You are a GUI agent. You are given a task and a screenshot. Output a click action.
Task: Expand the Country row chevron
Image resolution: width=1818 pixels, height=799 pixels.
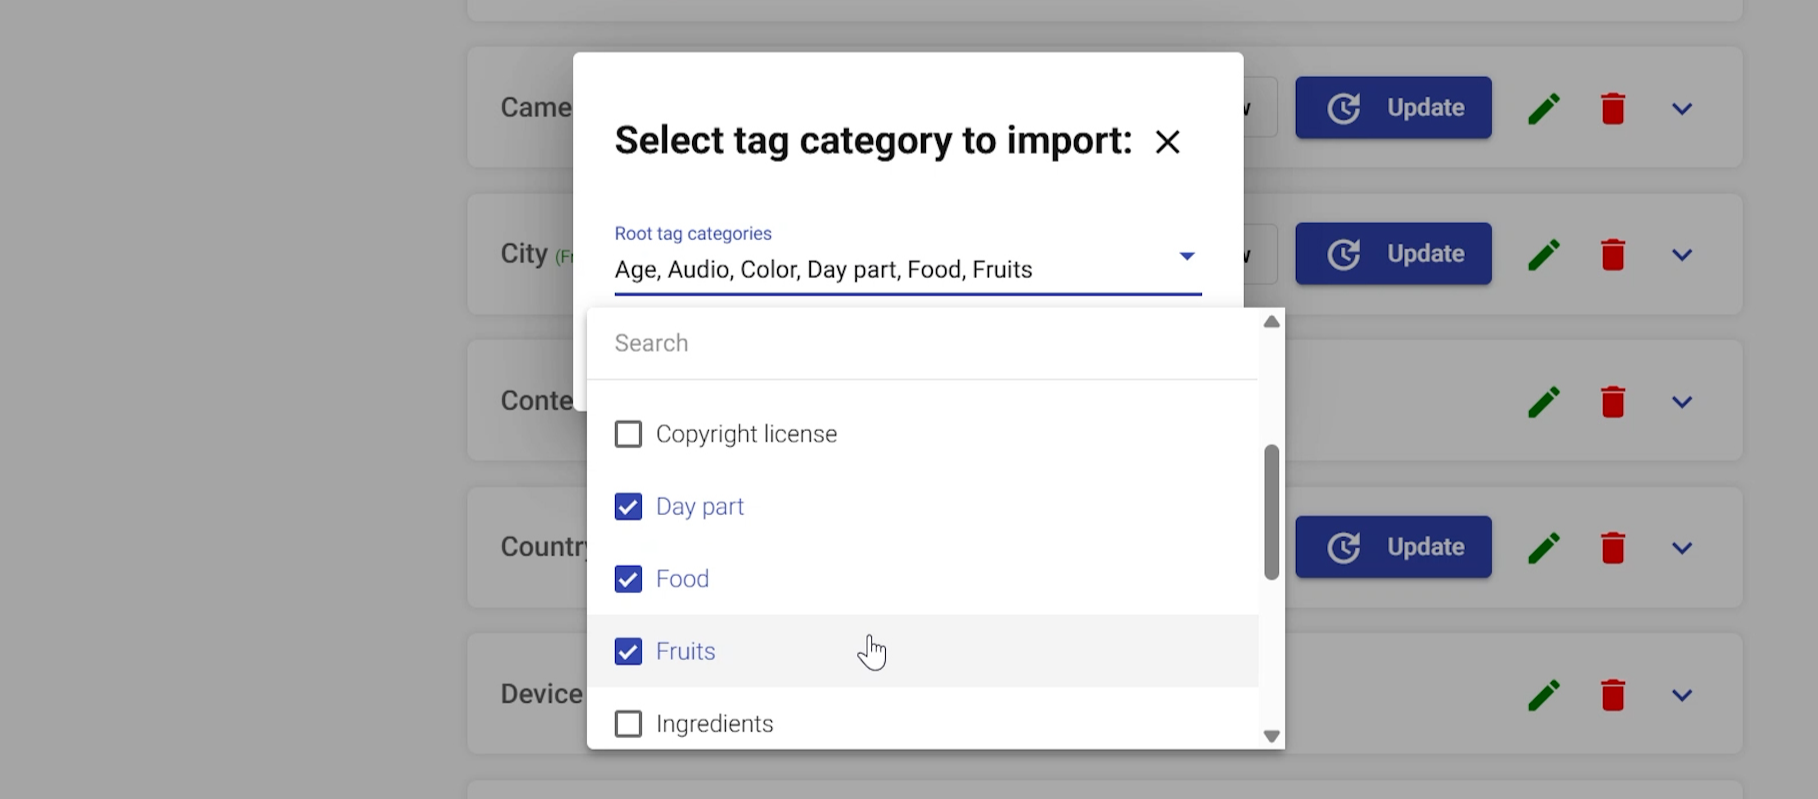click(1682, 548)
